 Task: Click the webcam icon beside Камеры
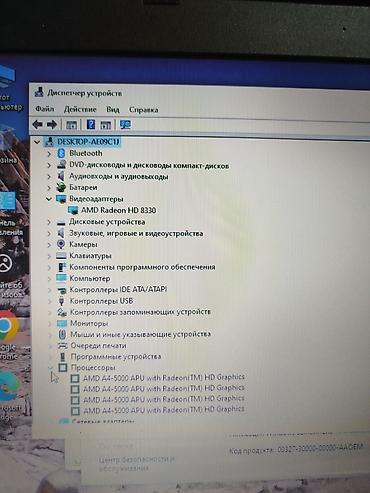pyautogui.click(x=61, y=244)
